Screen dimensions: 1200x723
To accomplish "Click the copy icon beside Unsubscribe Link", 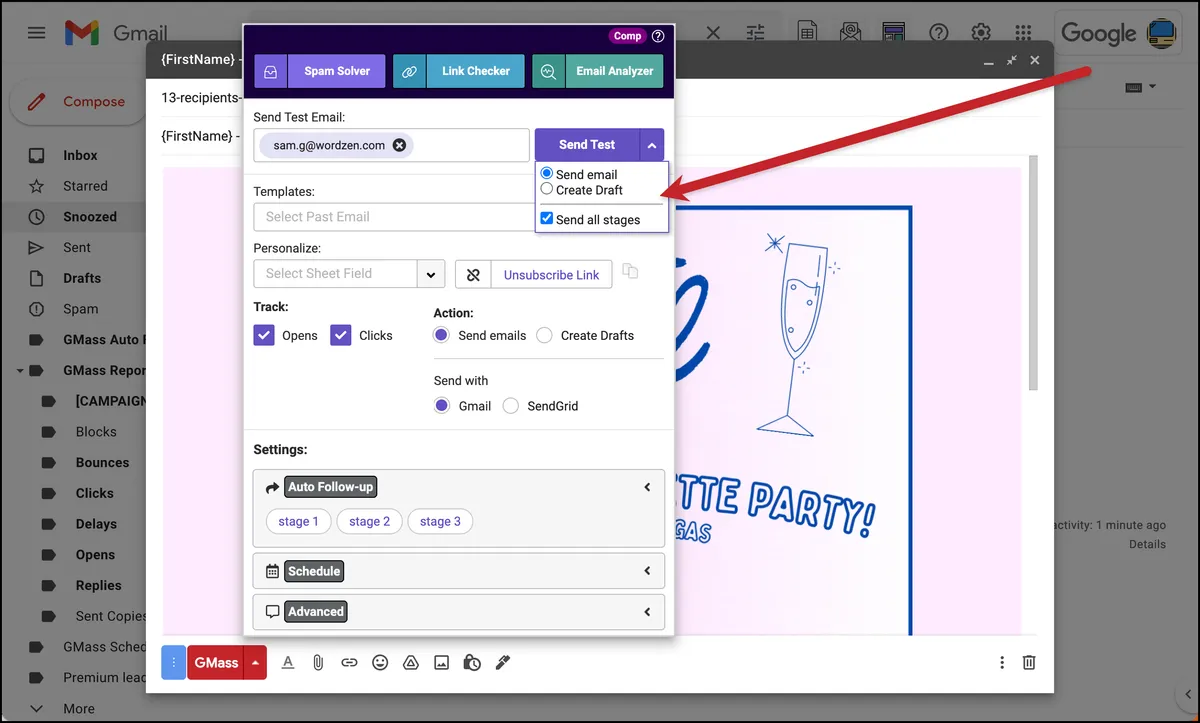I will click(x=629, y=271).
